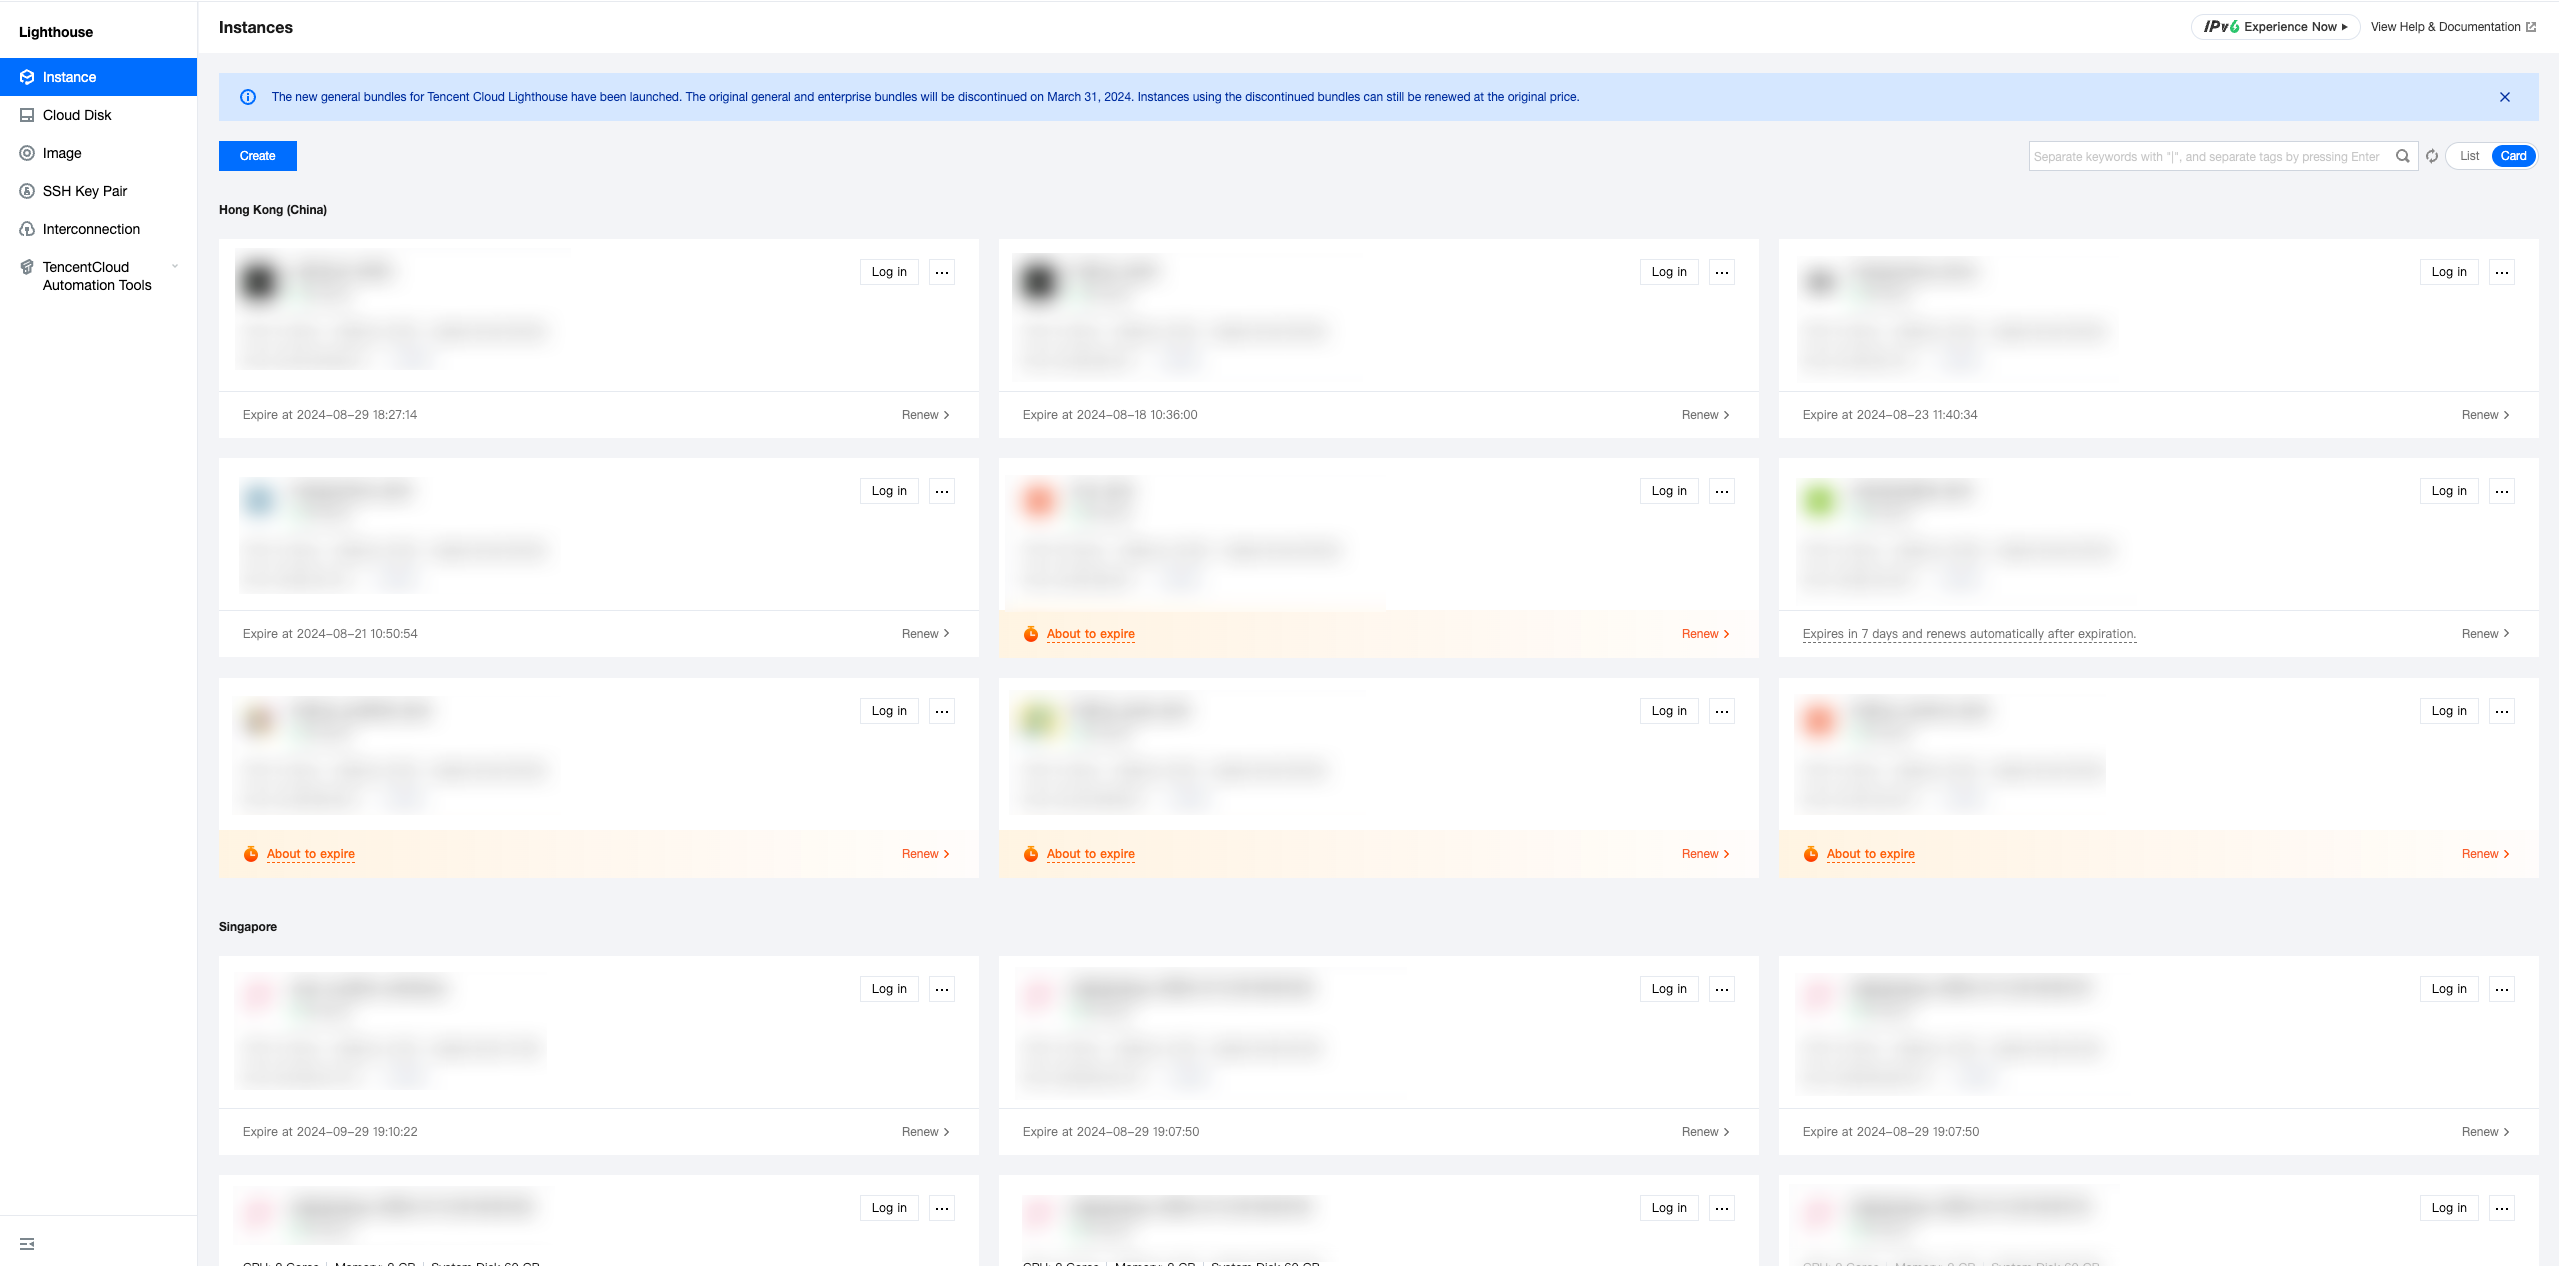
Task: Focus the keyword search input field
Action: click(x=2210, y=156)
